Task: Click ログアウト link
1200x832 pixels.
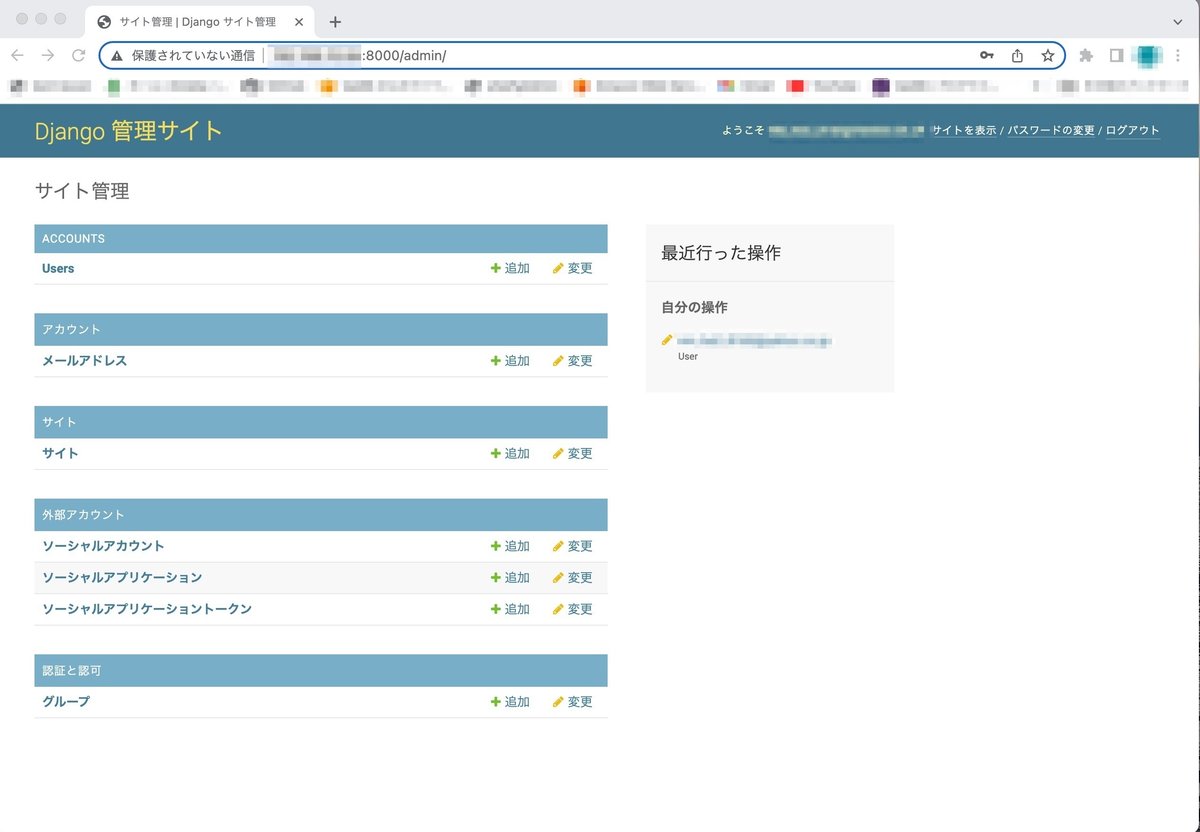Action: pyautogui.click(x=1133, y=131)
